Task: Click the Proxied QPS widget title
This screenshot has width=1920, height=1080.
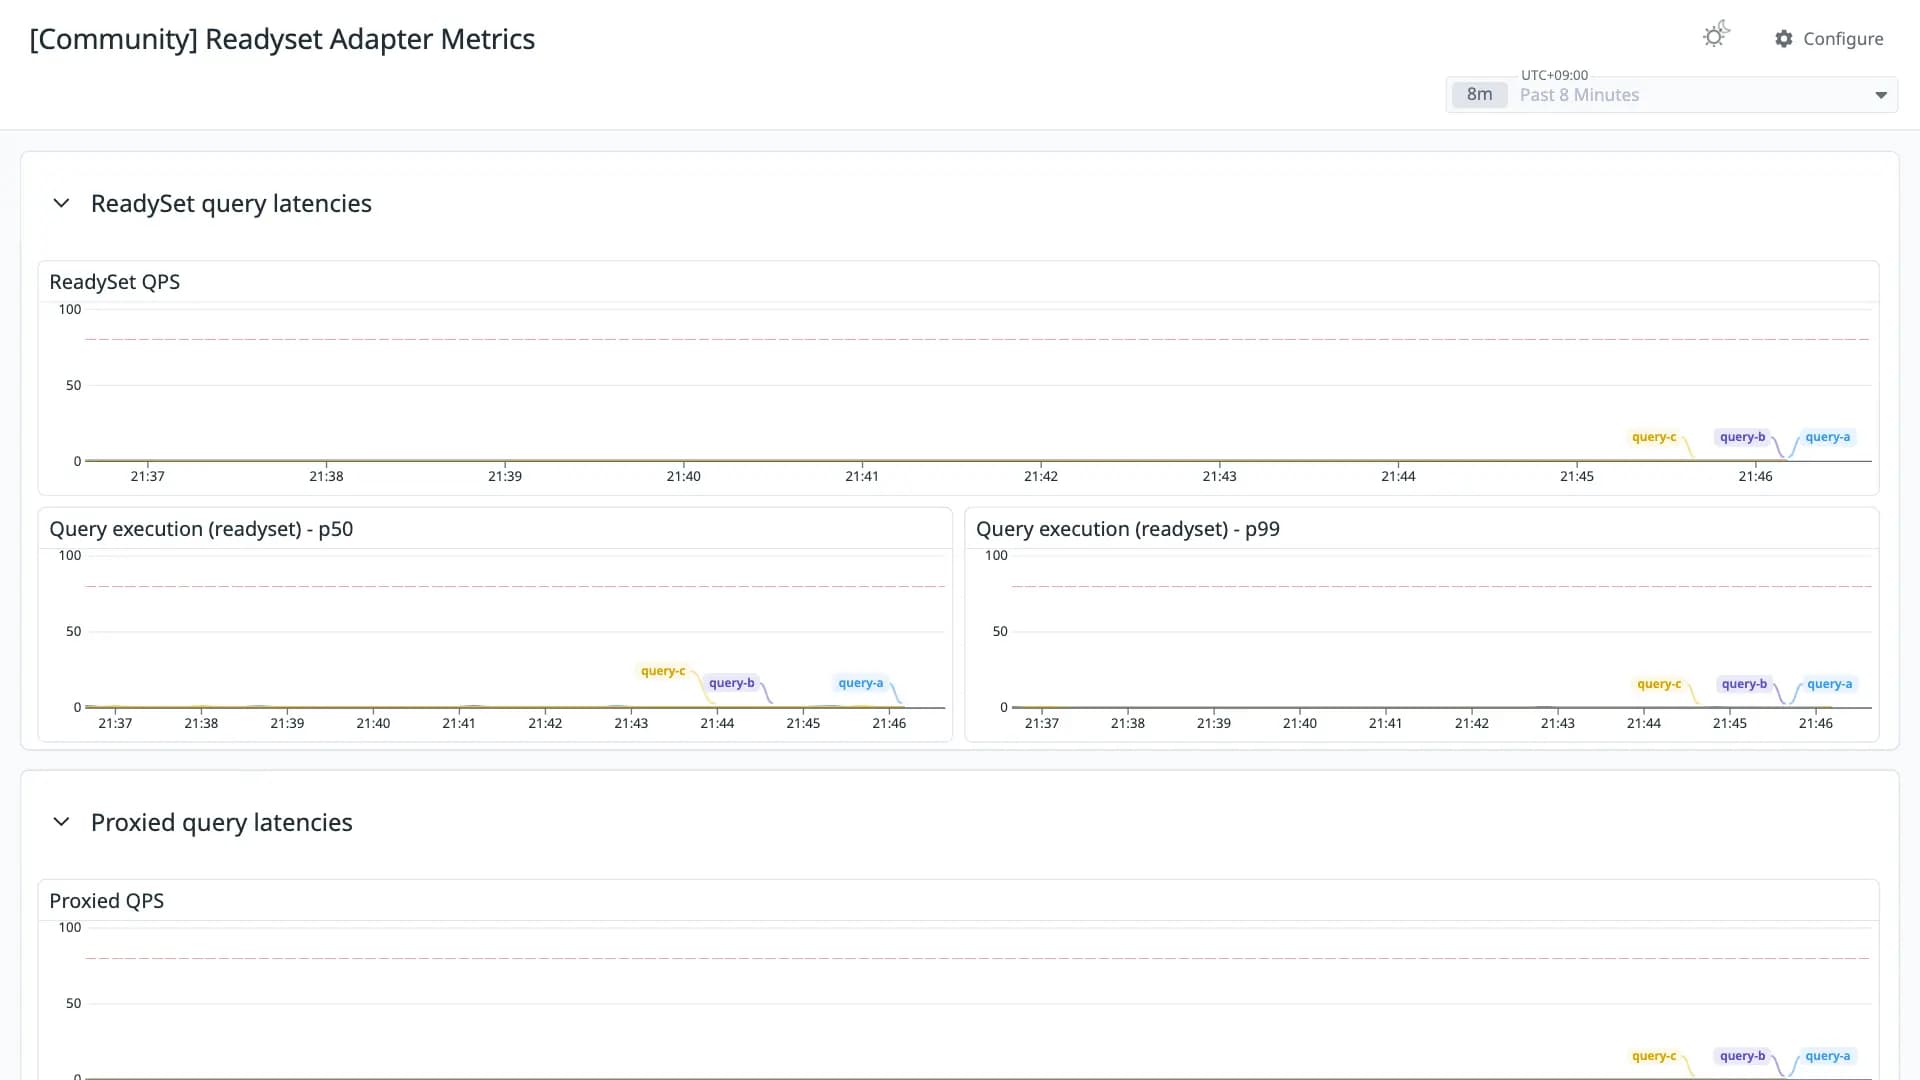Action: point(107,901)
